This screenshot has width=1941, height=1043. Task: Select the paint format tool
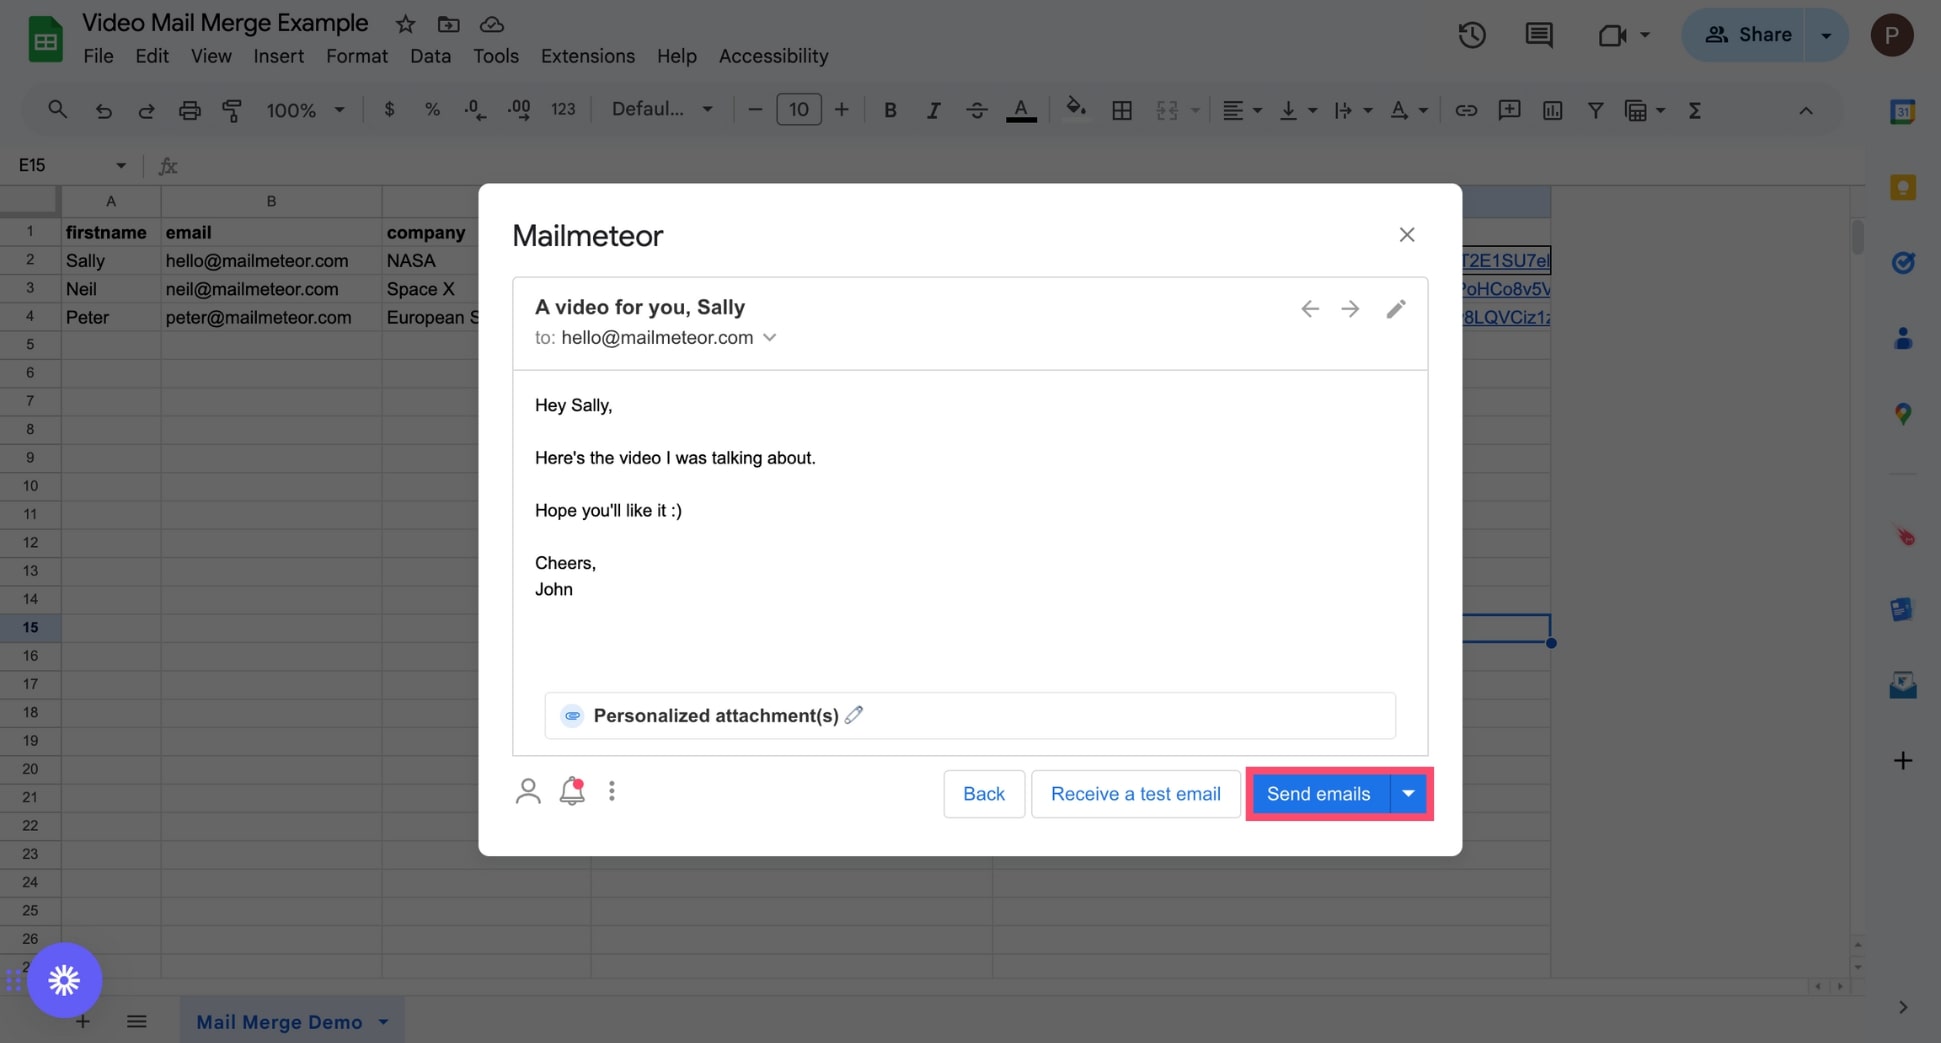(x=232, y=110)
